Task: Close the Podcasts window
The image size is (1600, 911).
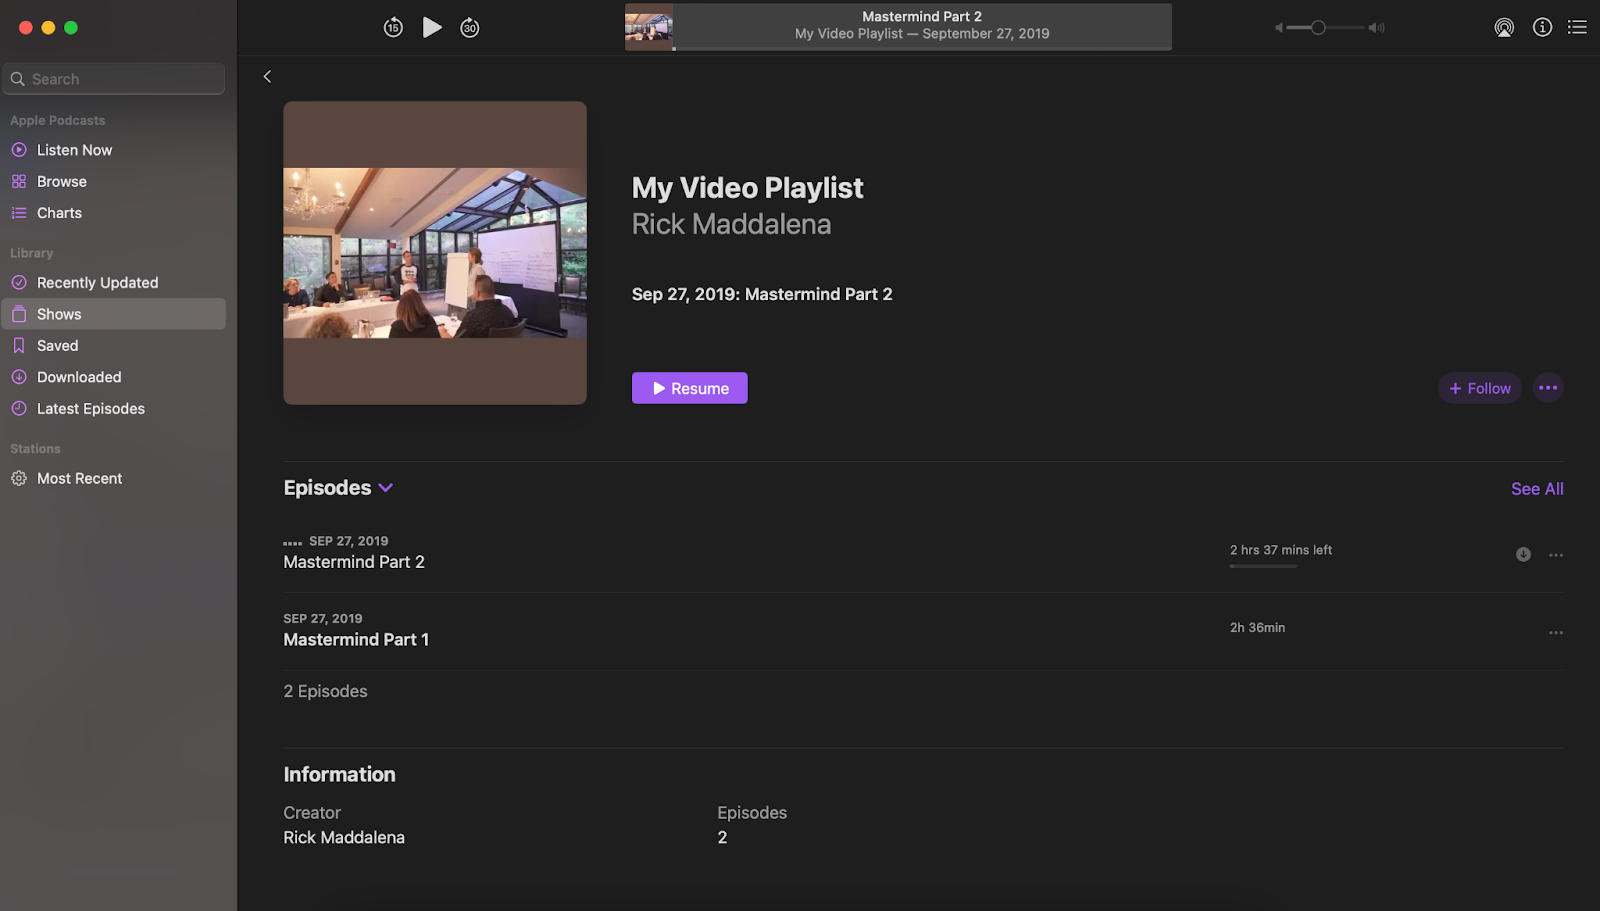Action: click(26, 28)
